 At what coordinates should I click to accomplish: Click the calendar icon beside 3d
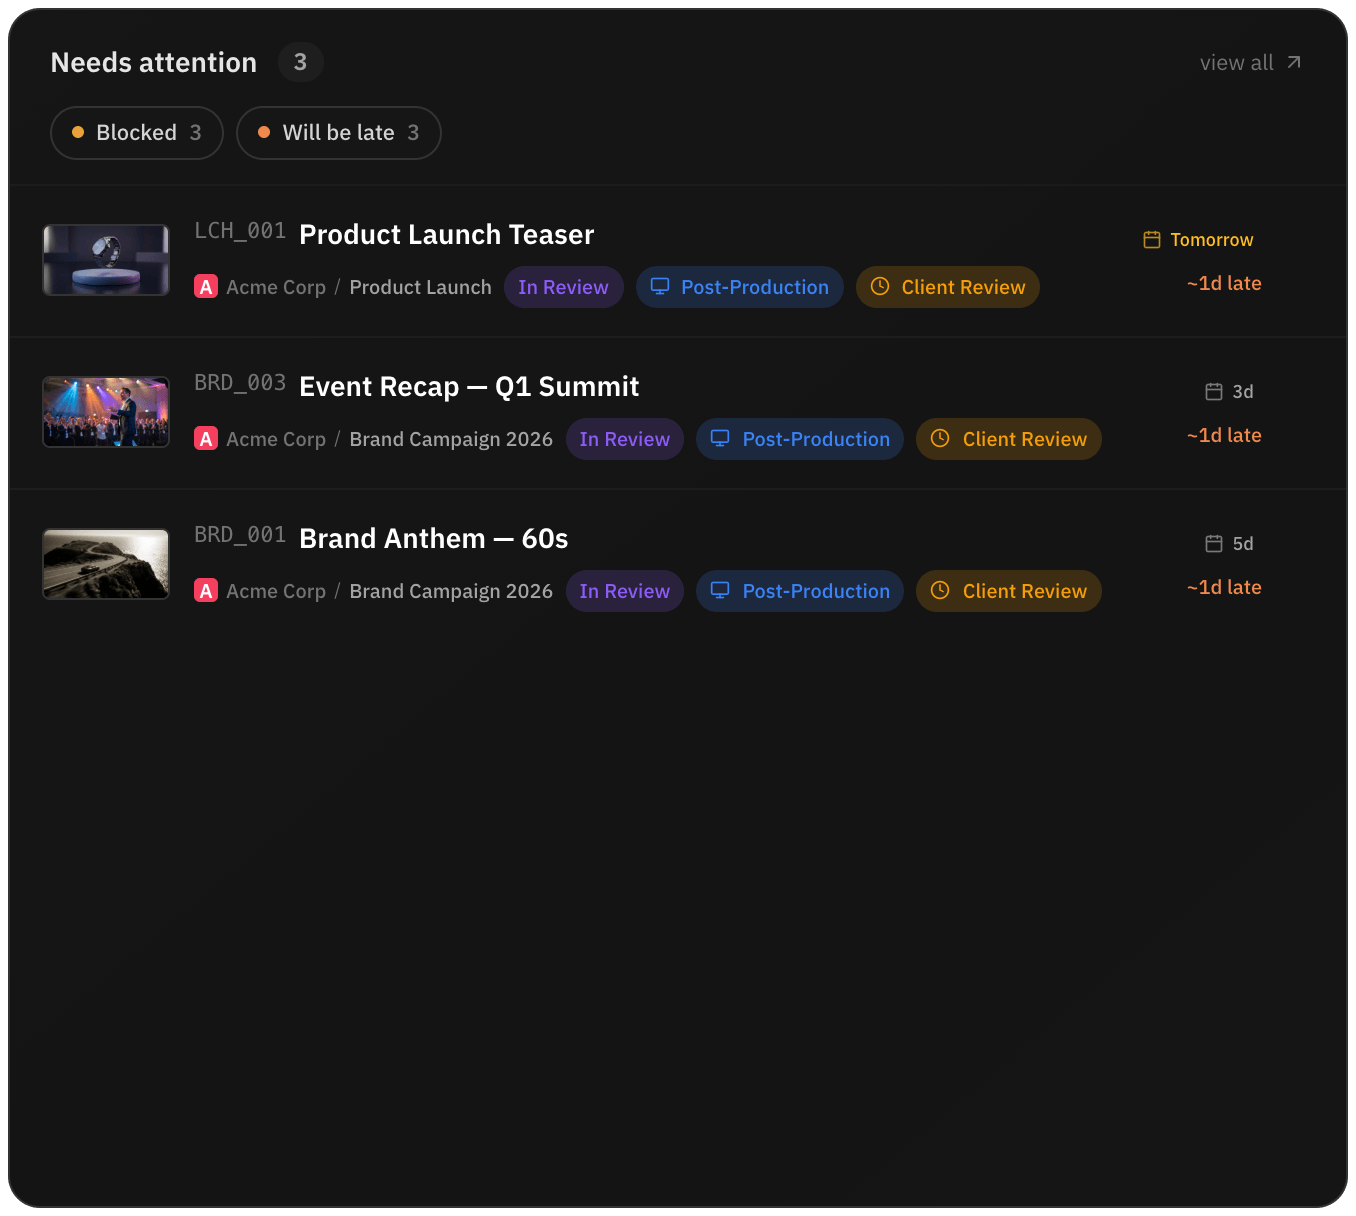[1214, 392]
